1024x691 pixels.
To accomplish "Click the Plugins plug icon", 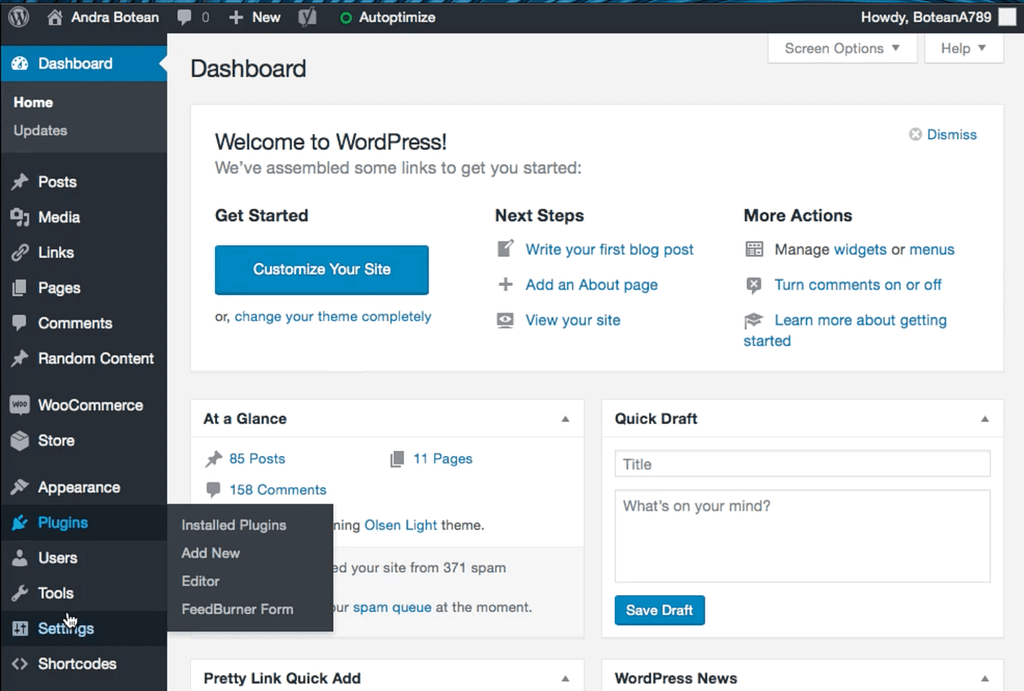I will (20, 522).
